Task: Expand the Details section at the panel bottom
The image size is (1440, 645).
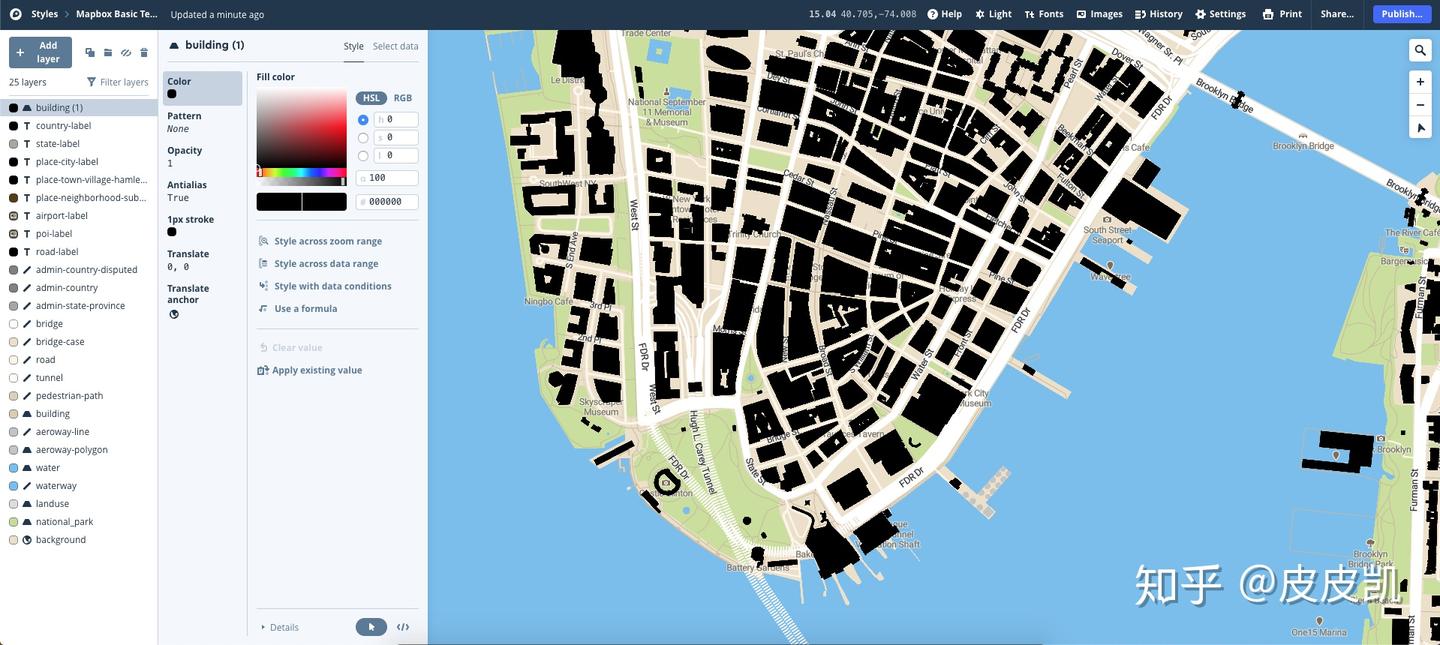Action: [x=283, y=626]
